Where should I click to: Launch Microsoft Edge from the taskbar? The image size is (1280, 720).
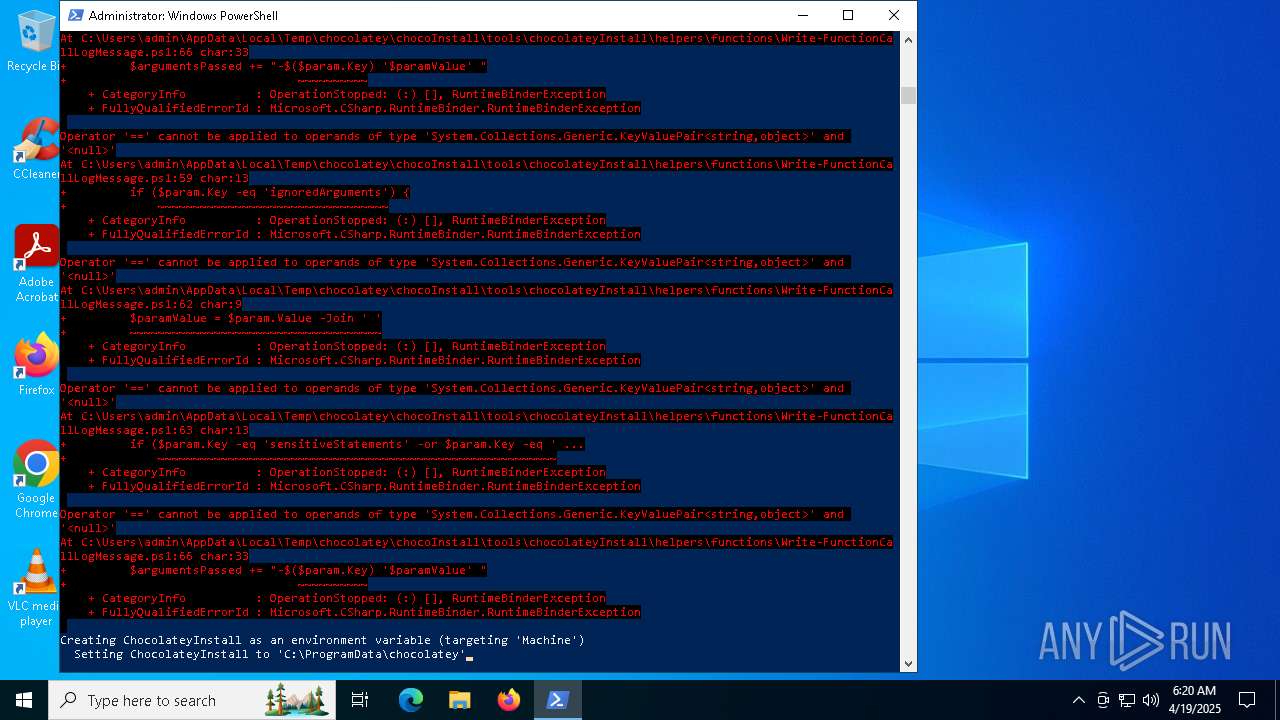411,700
